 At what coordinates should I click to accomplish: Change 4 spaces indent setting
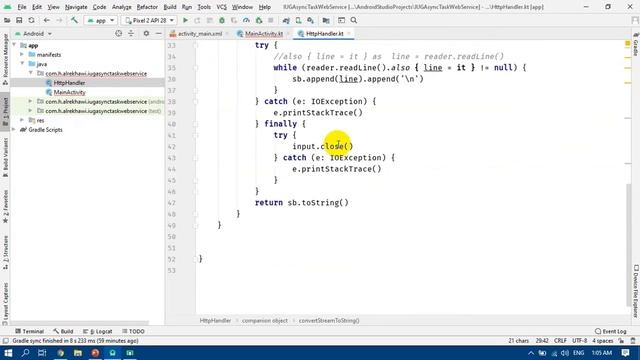(602, 340)
